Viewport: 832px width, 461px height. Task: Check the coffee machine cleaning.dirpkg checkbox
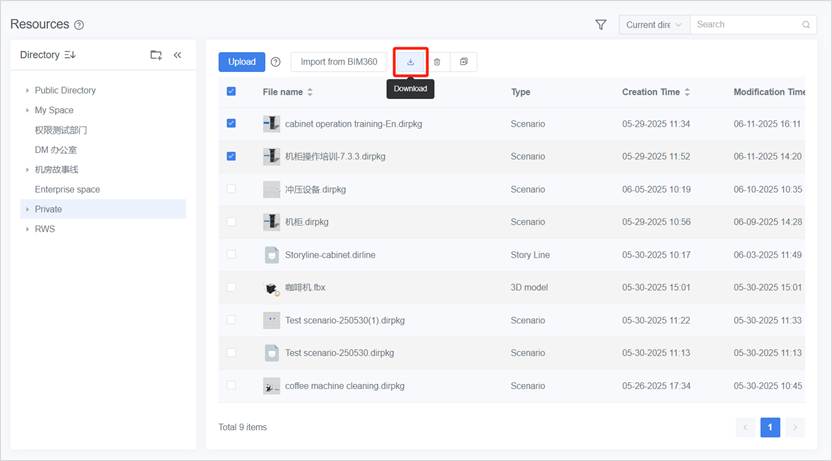click(231, 385)
